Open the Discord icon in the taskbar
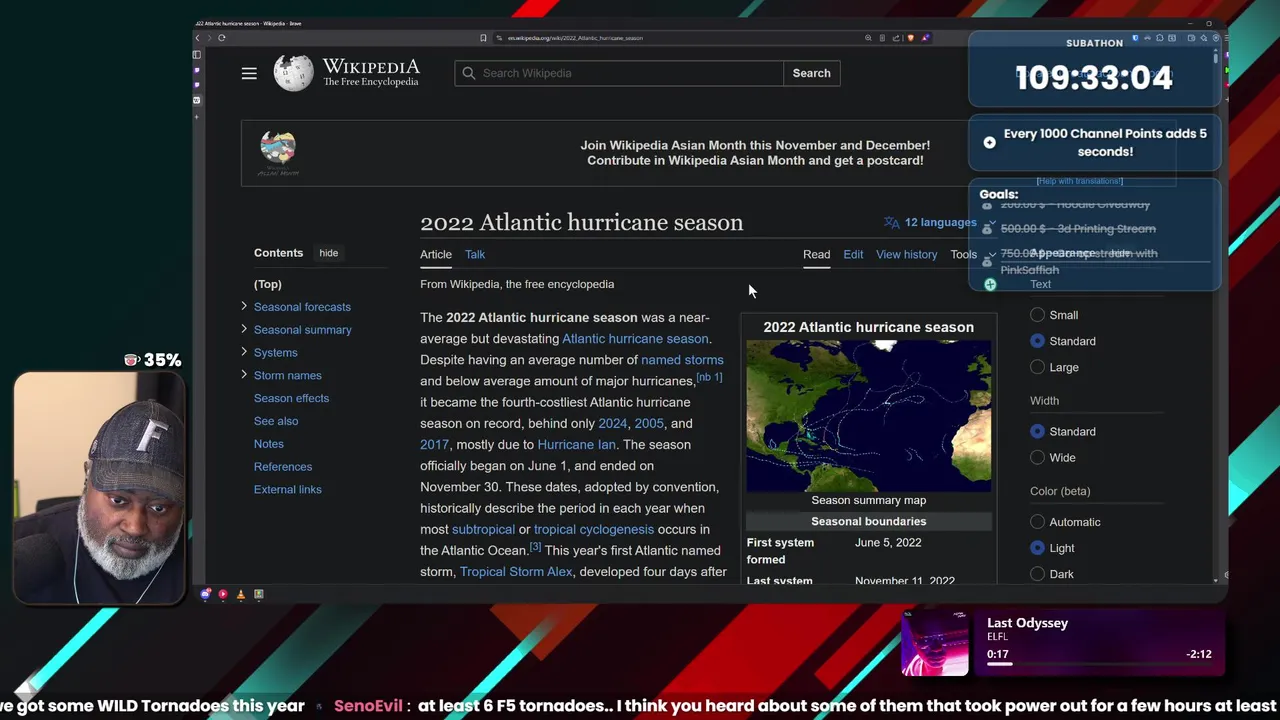 click(205, 594)
